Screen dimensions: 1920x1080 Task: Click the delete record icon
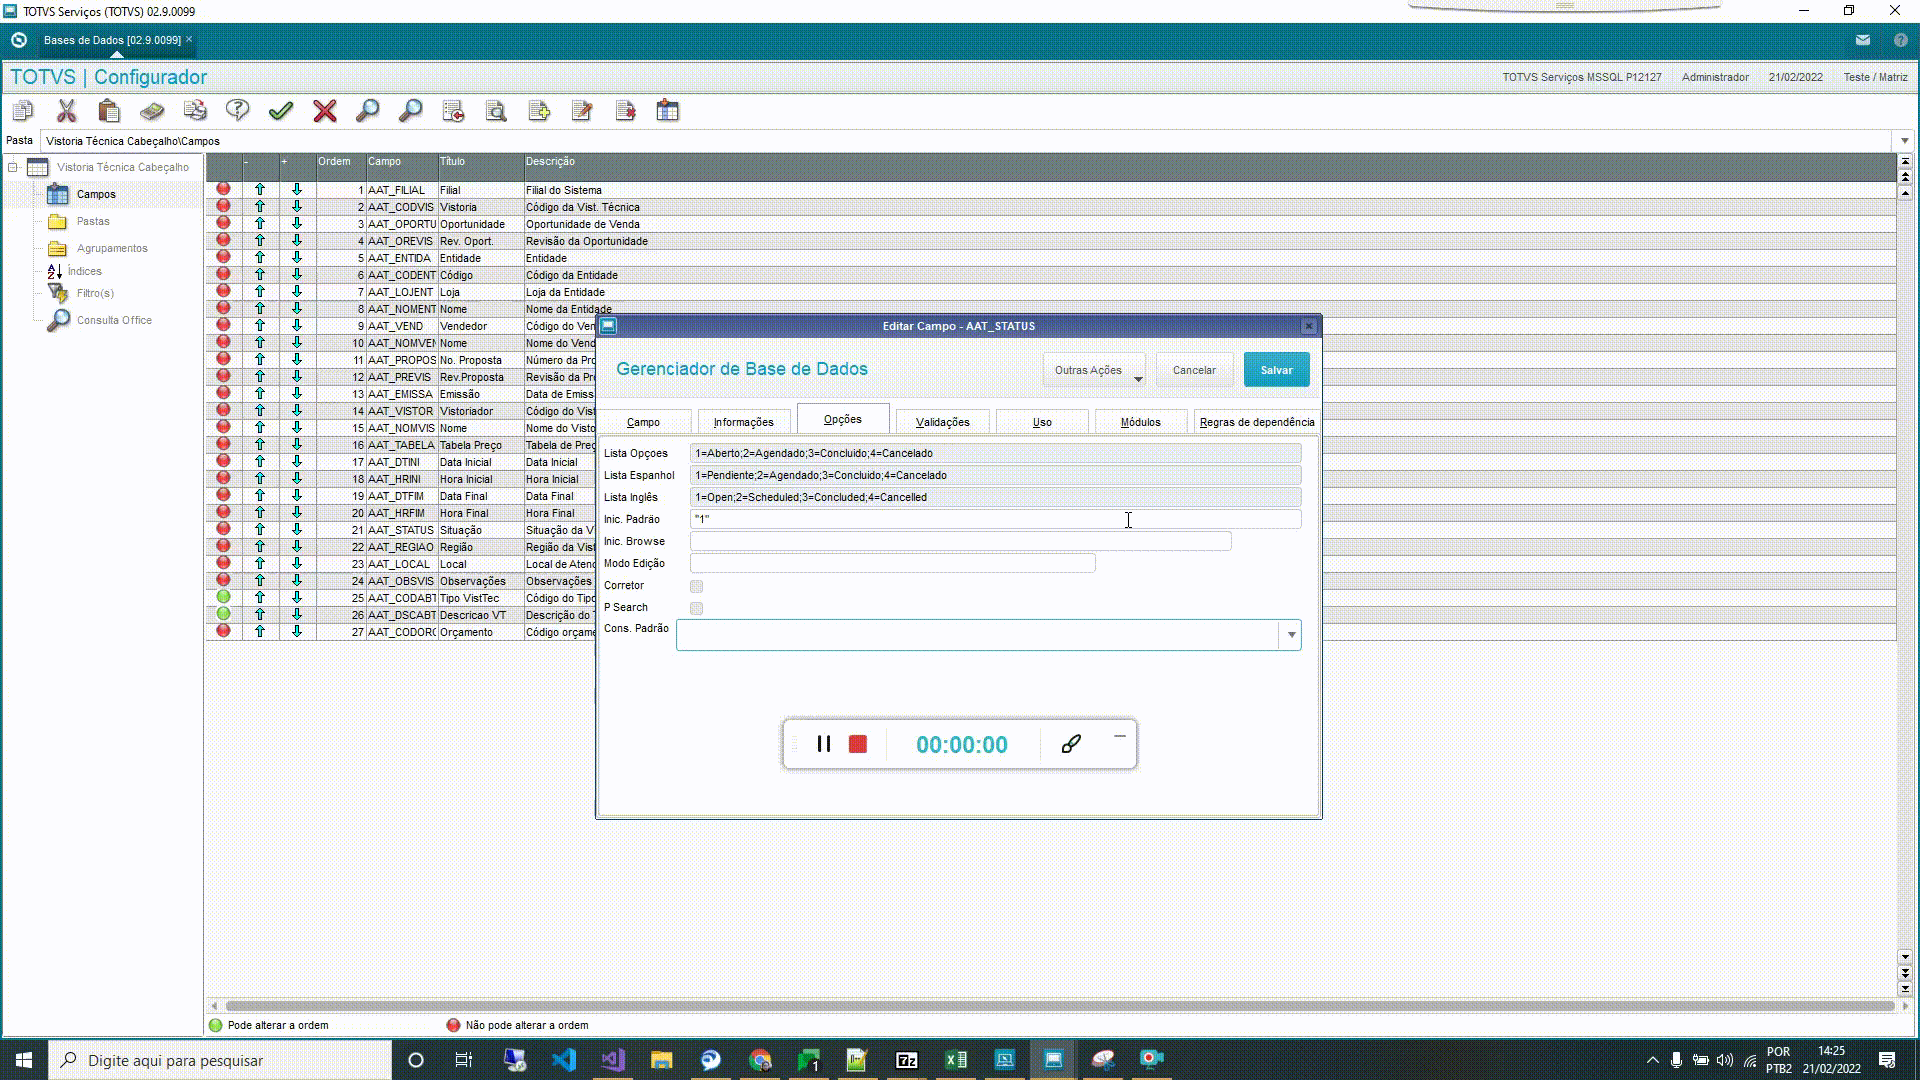[x=626, y=110]
